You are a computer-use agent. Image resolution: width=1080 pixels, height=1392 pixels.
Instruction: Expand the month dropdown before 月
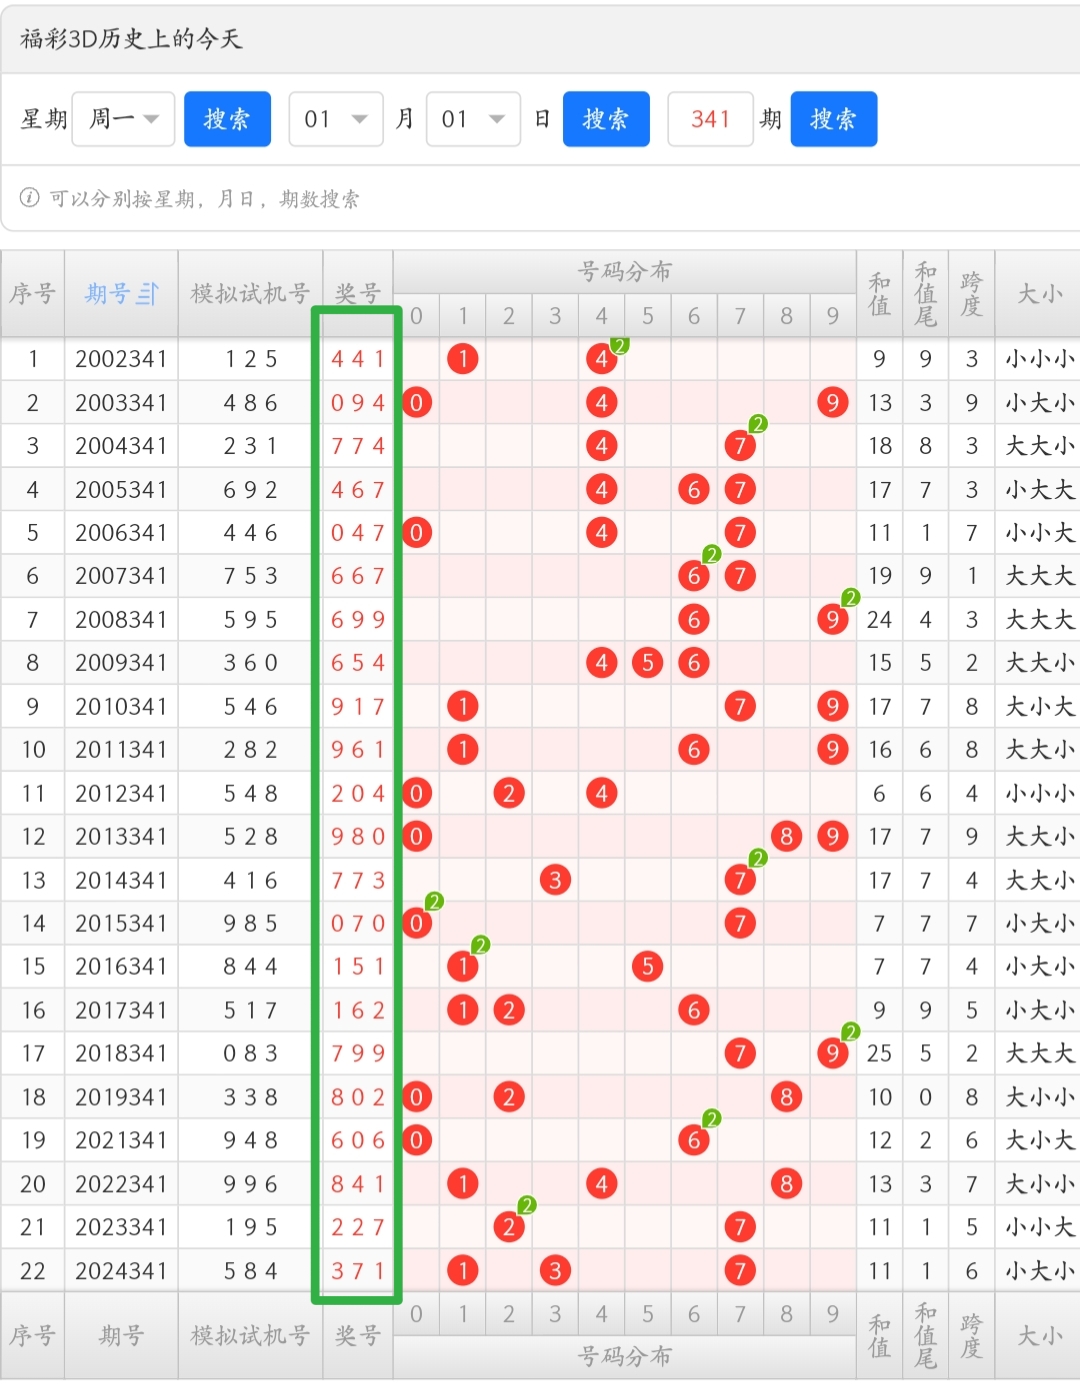coord(336,119)
